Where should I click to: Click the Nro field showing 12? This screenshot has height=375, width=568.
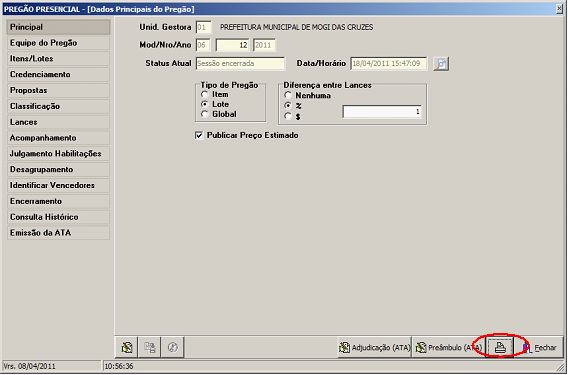[x=233, y=45]
